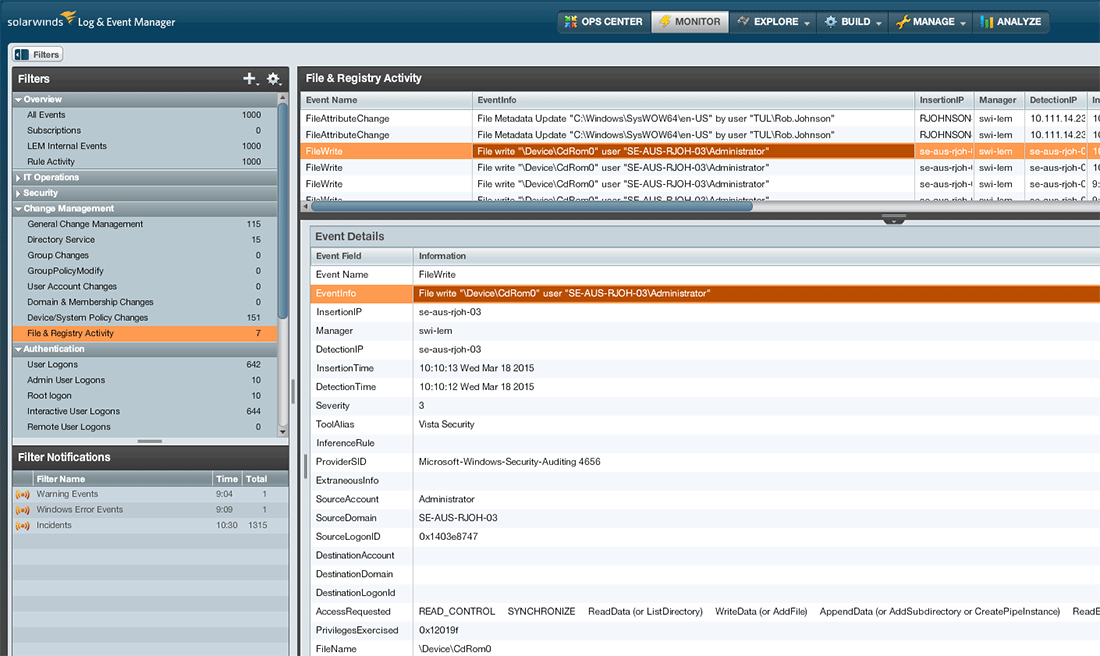Sort notifications by Time column
The height and width of the screenshot is (656, 1100).
(x=227, y=478)
